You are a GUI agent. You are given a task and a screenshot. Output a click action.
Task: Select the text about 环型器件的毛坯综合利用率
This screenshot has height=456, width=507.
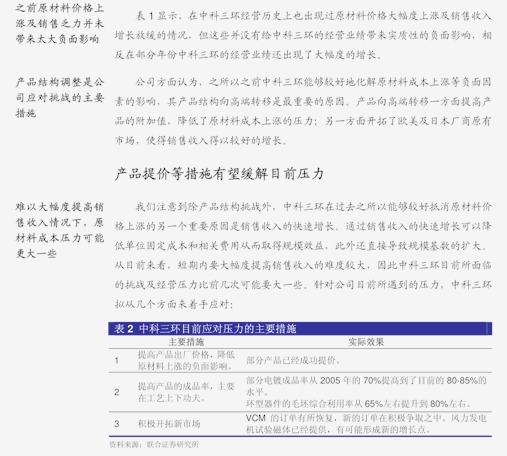359,404
